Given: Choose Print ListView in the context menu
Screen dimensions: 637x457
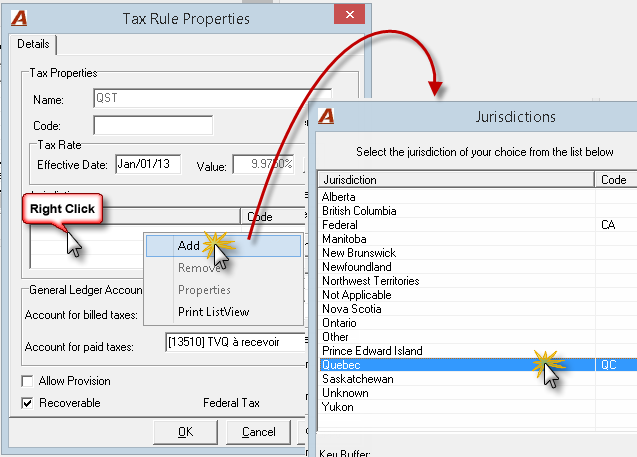Looking at the screenshot, I should pos(223,312).
